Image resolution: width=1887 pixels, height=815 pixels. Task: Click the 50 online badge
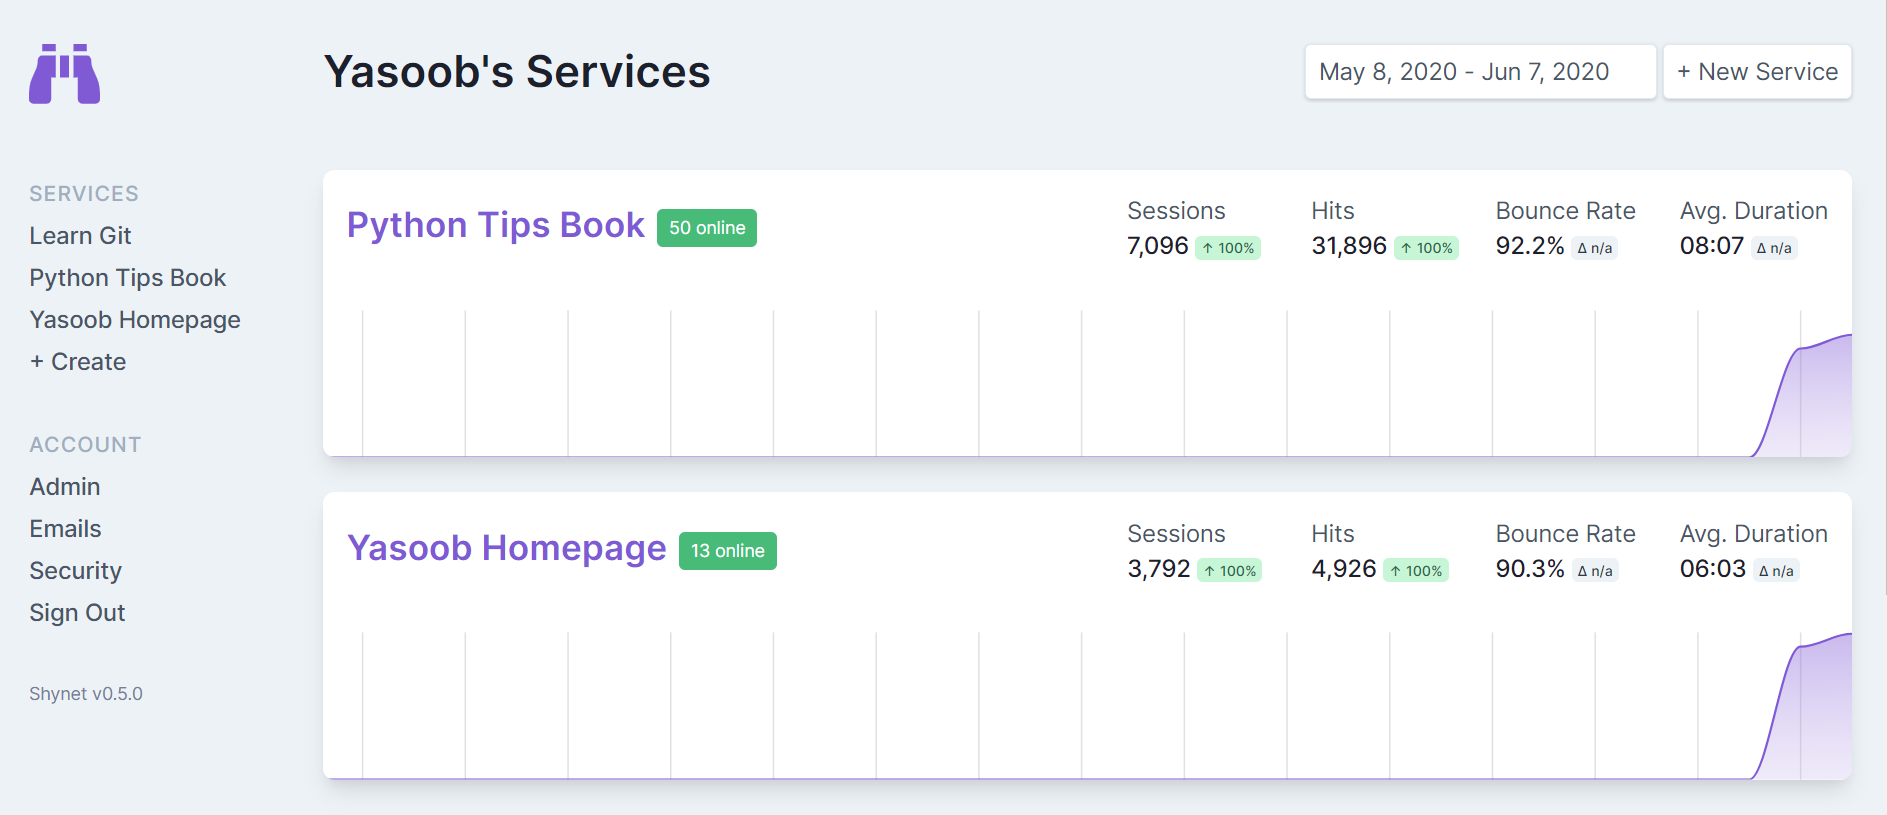(x=706, y=228)
